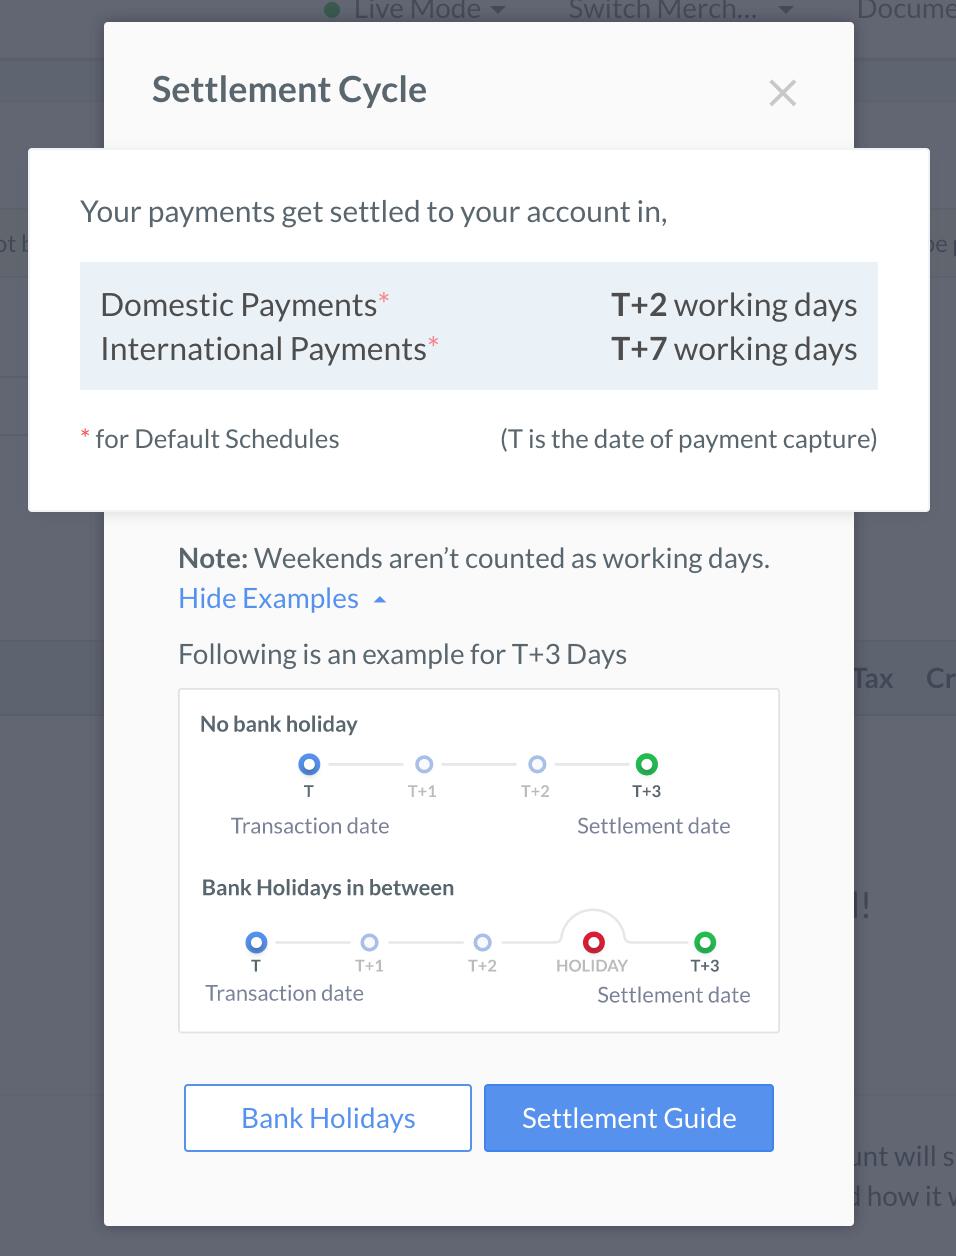Click the T marker in the bank holiday example
The height and width of the screenshot is (1256, 956).
(255, 941)
